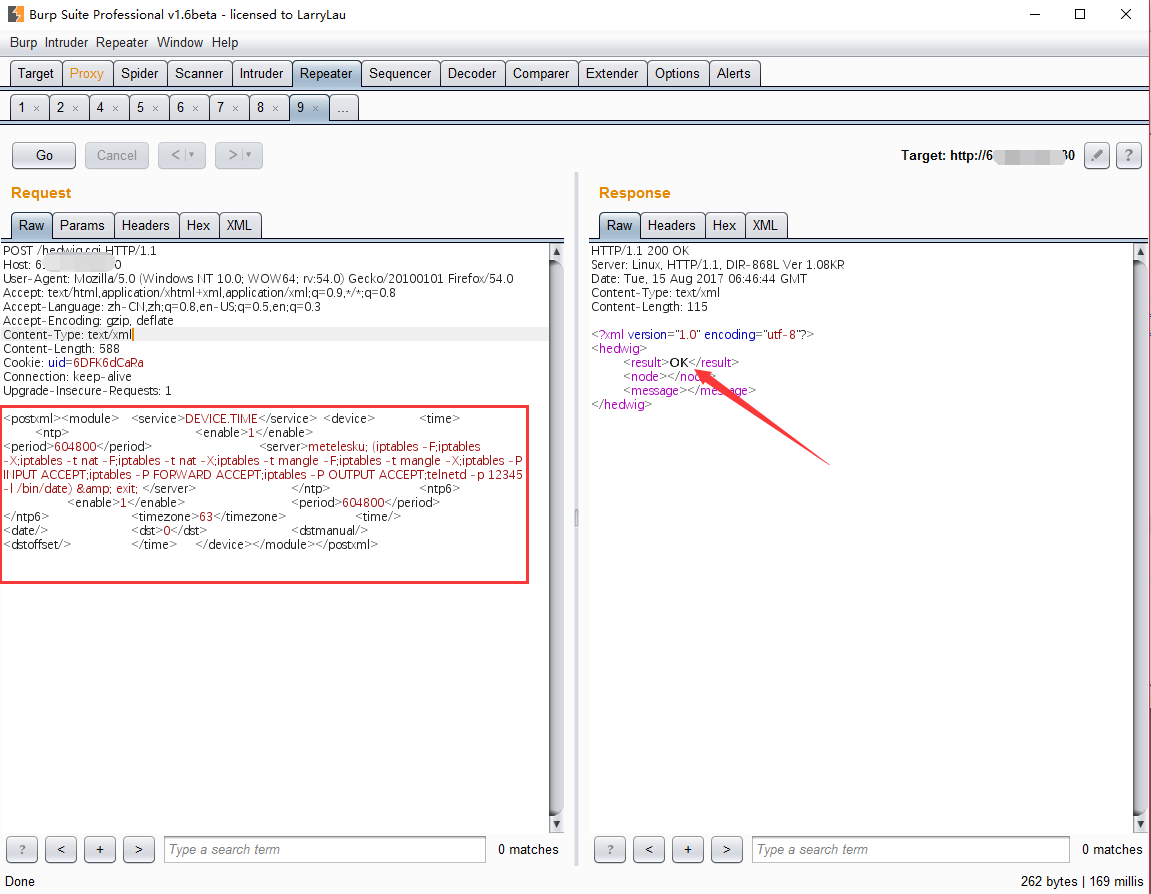The image size is (1151, 894).
Task: Open the Repeater menu in menu bar
Action: click(x=122, y=43)
